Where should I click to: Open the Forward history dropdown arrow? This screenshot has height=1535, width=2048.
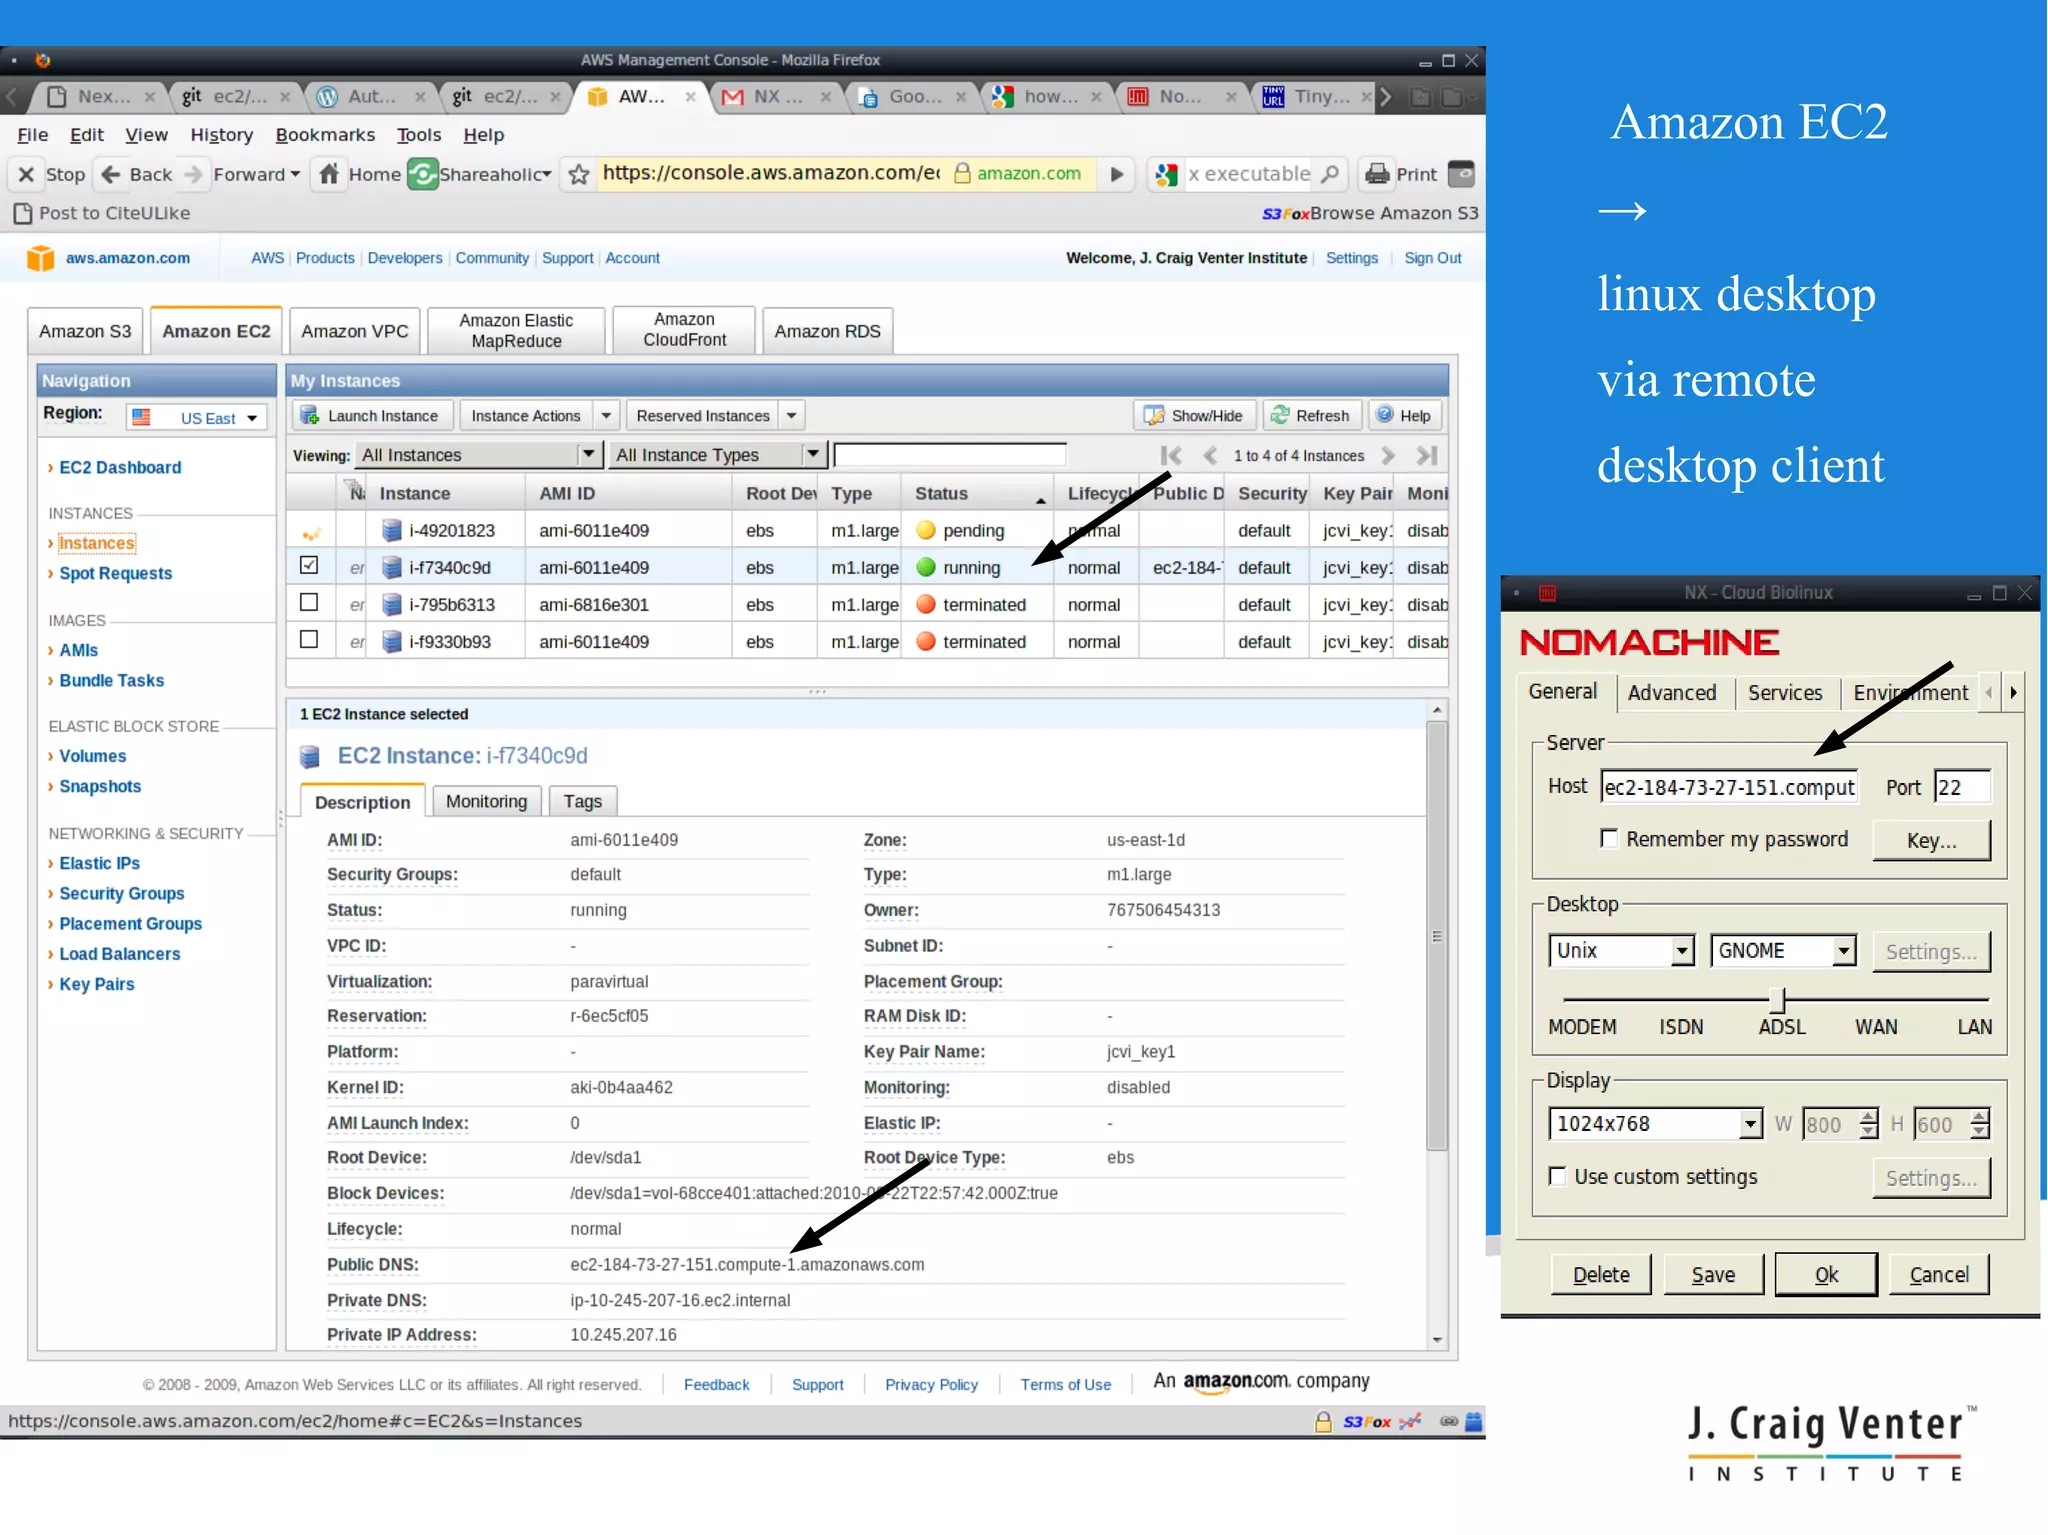295,174
